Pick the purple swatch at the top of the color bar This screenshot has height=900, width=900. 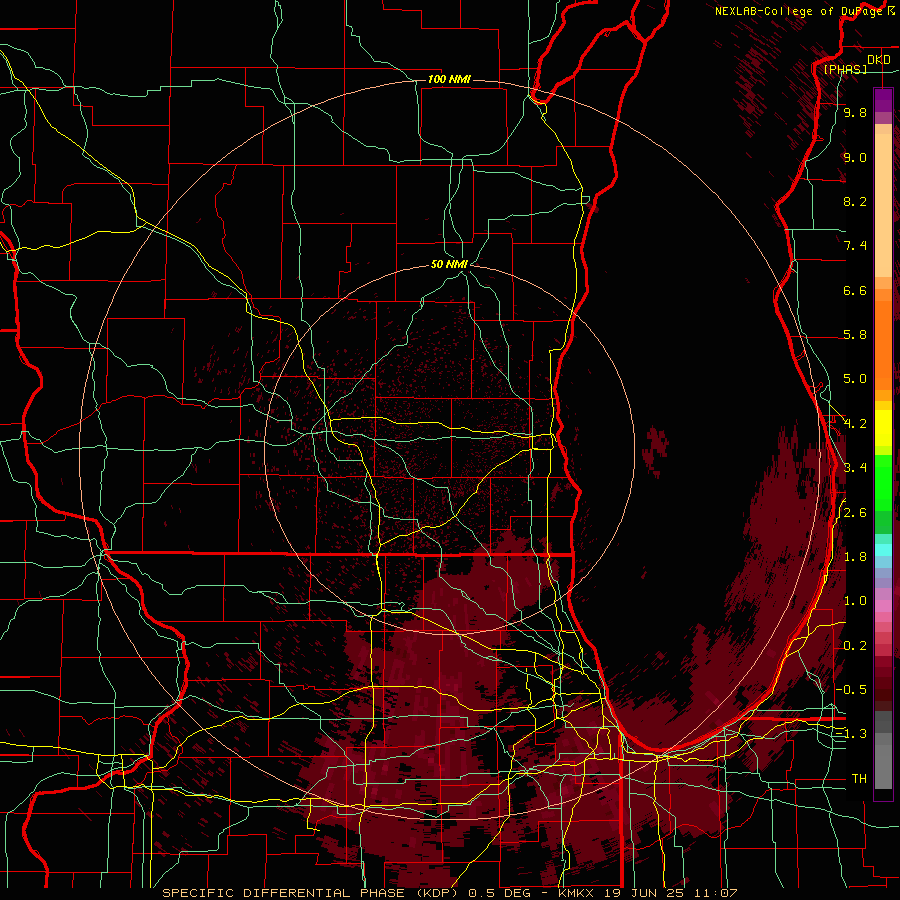coord(883,100)
